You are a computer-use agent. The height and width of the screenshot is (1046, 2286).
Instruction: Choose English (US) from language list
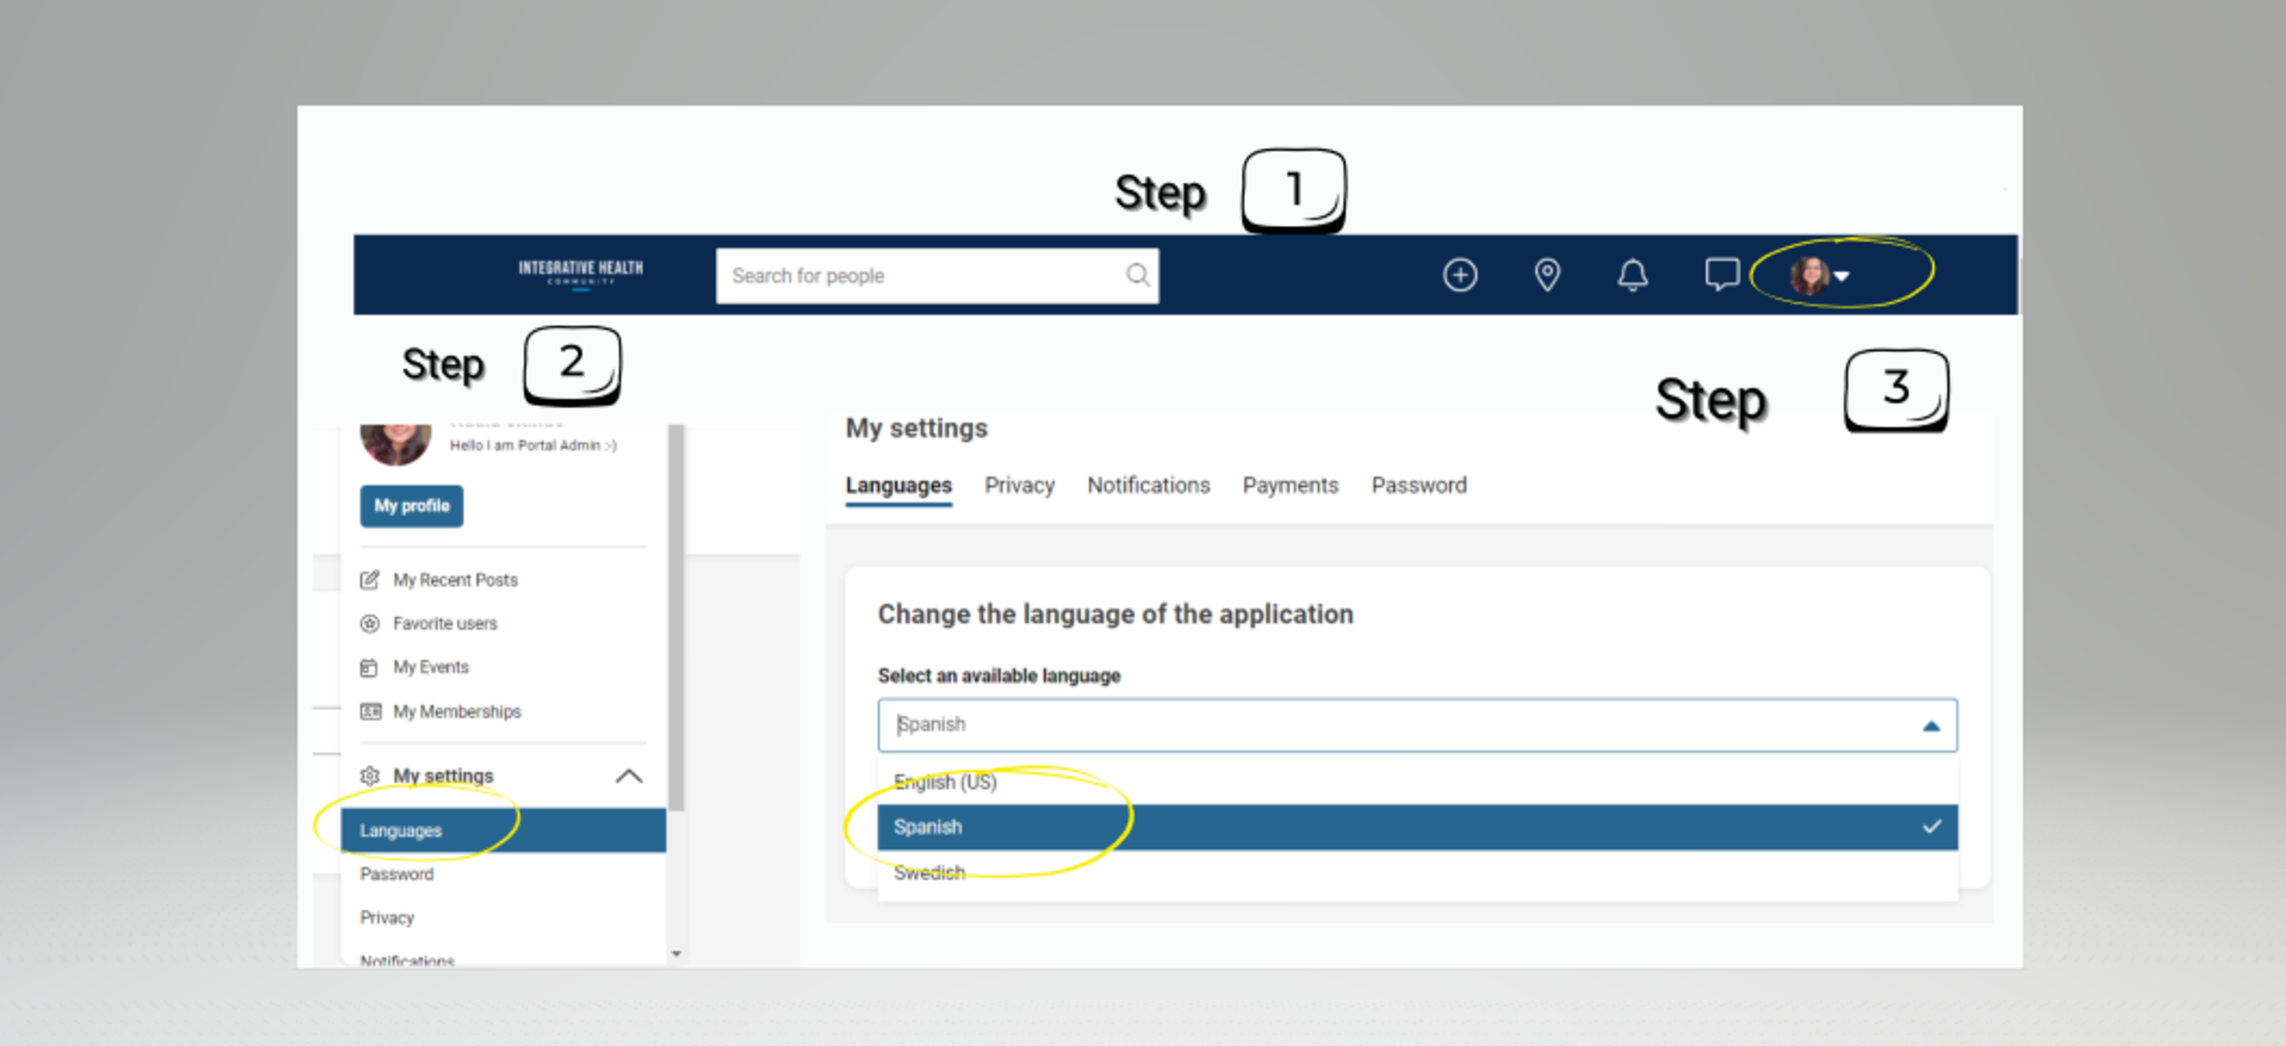945,782
